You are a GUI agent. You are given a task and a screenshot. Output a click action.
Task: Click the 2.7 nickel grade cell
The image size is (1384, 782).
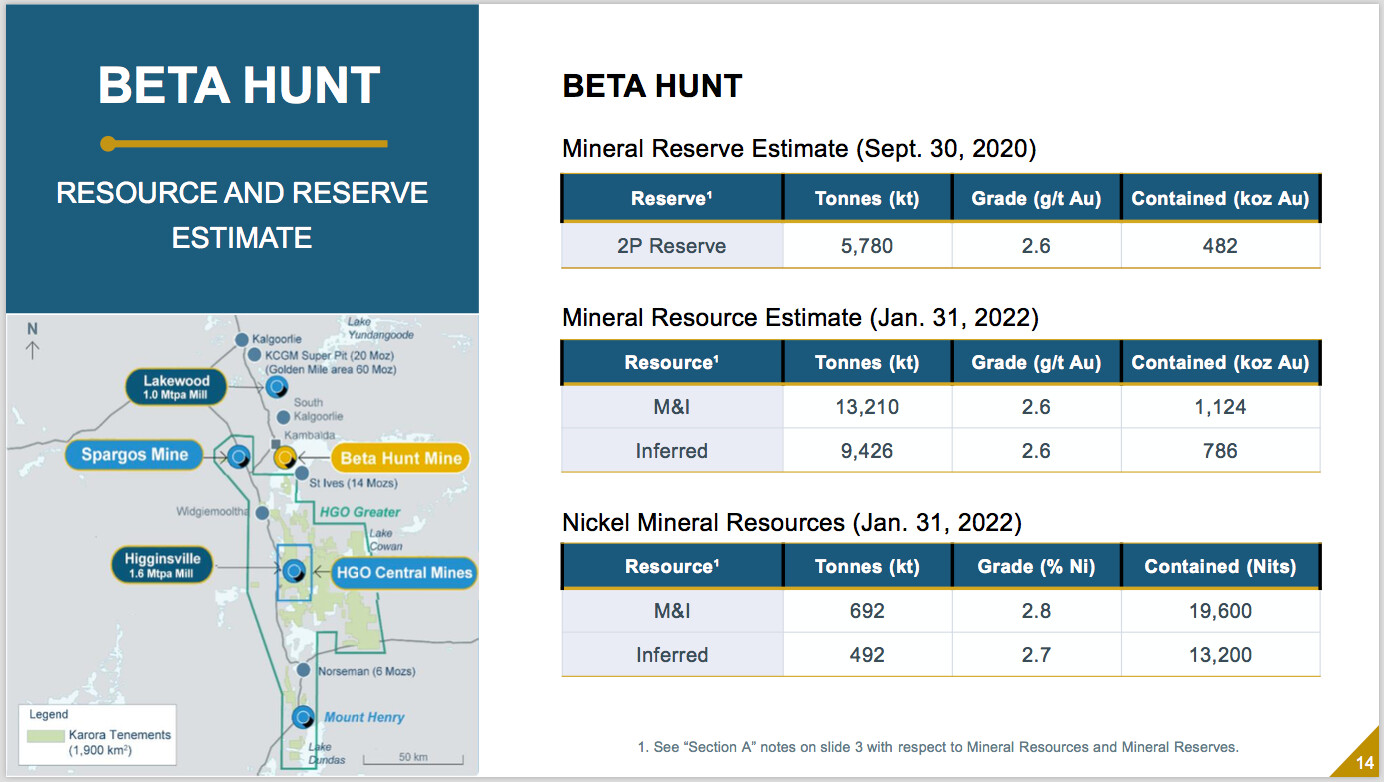coord(1036,655)
